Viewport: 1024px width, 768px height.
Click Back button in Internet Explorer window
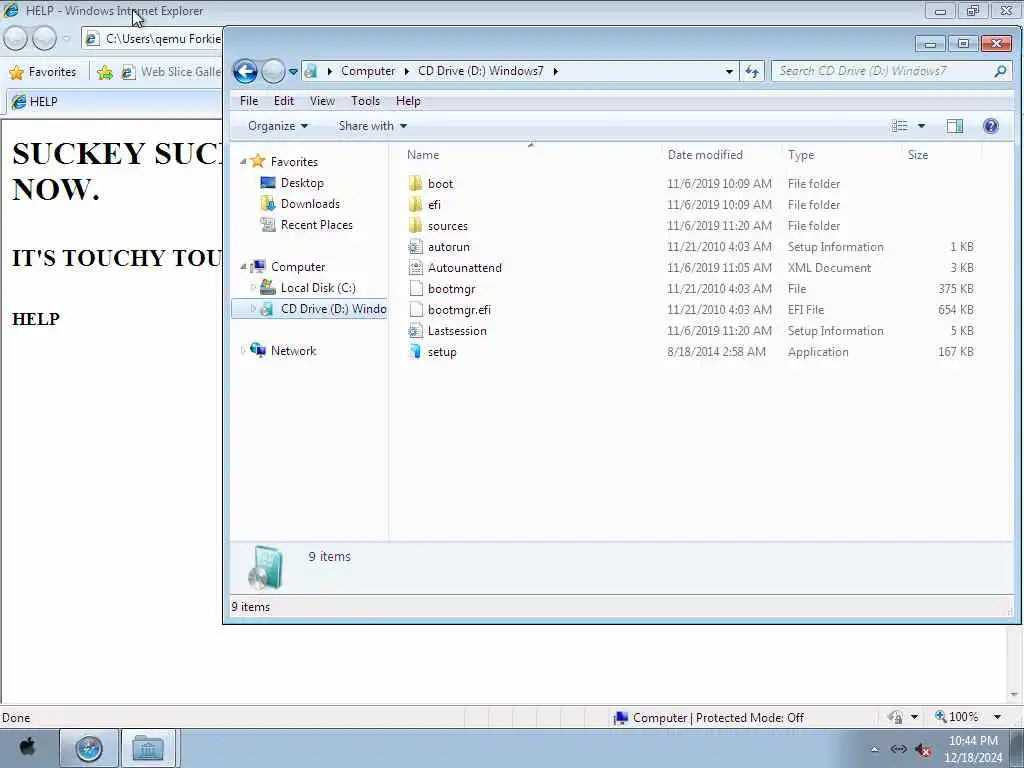click(x=15, y=39)
